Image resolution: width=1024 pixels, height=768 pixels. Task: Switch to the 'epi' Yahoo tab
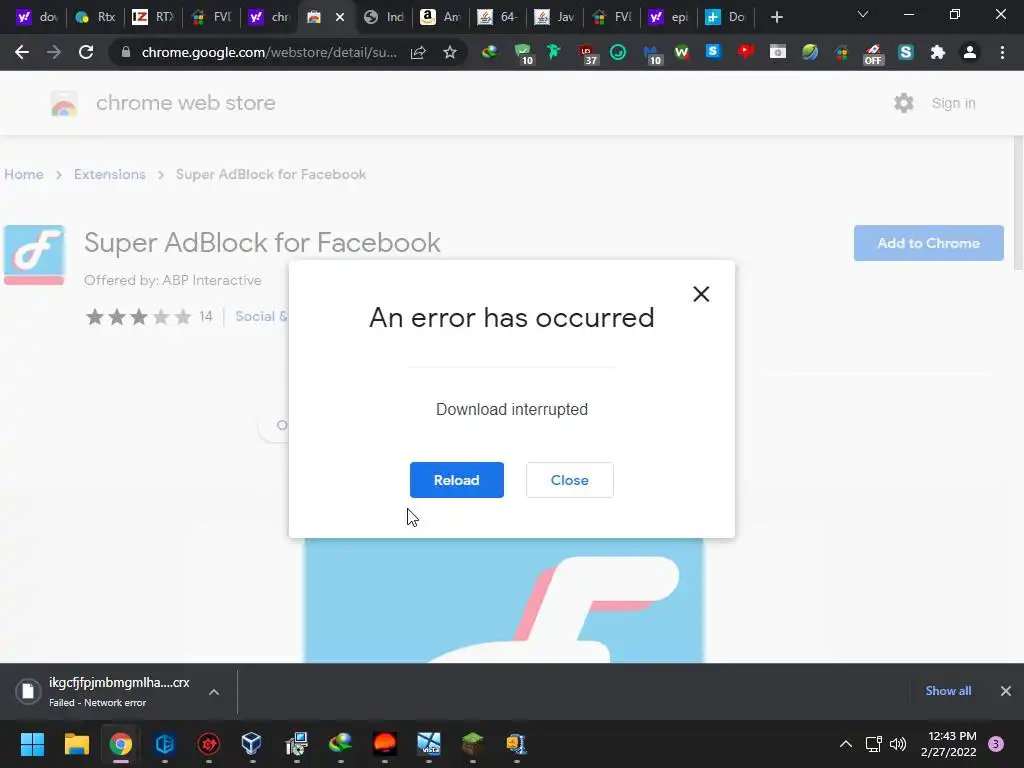(x=669, y=17)
